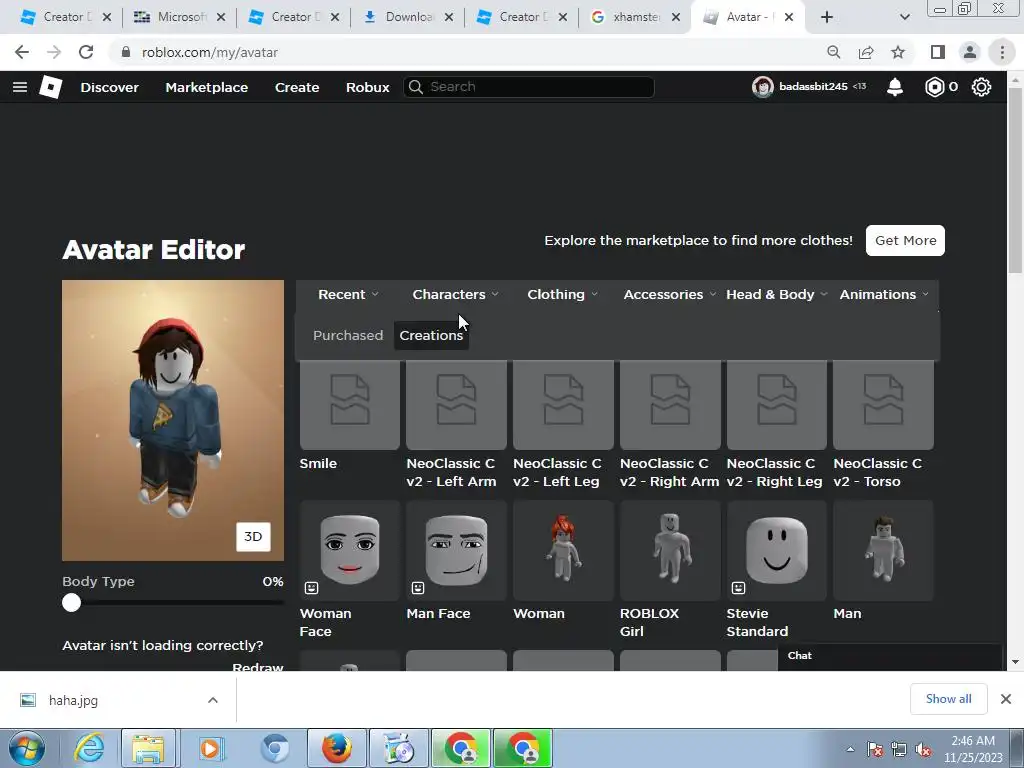Expand the Characters category dropdown
This screenshot has width=1024, height=768.
point(455,295)
